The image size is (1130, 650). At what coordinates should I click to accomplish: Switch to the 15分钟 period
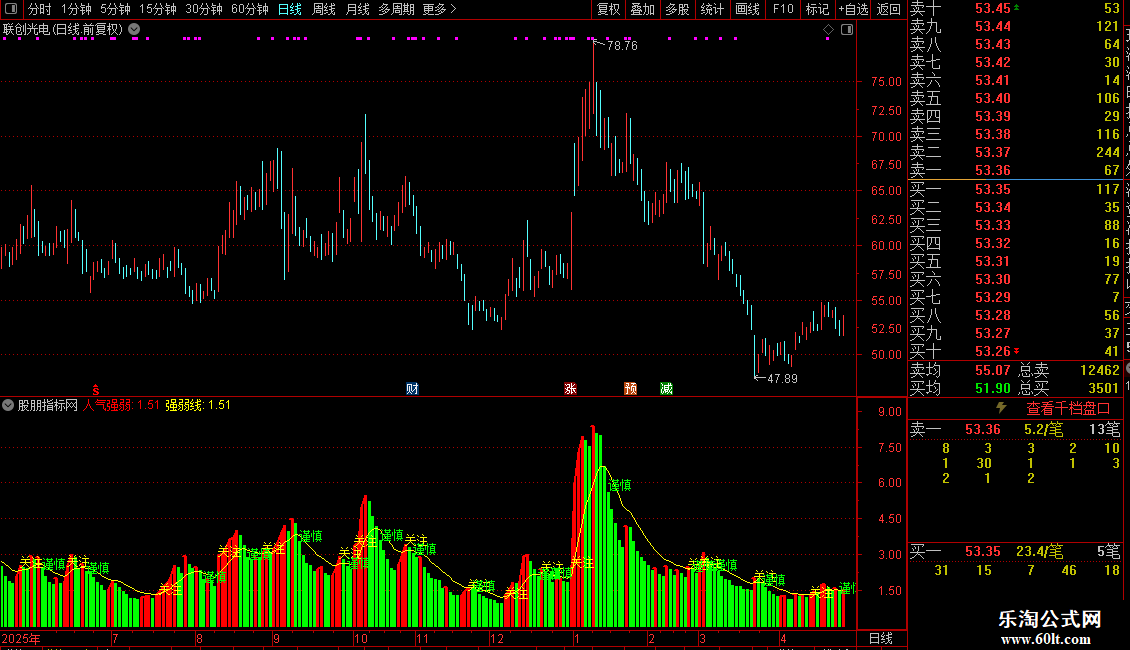point(158,9)
